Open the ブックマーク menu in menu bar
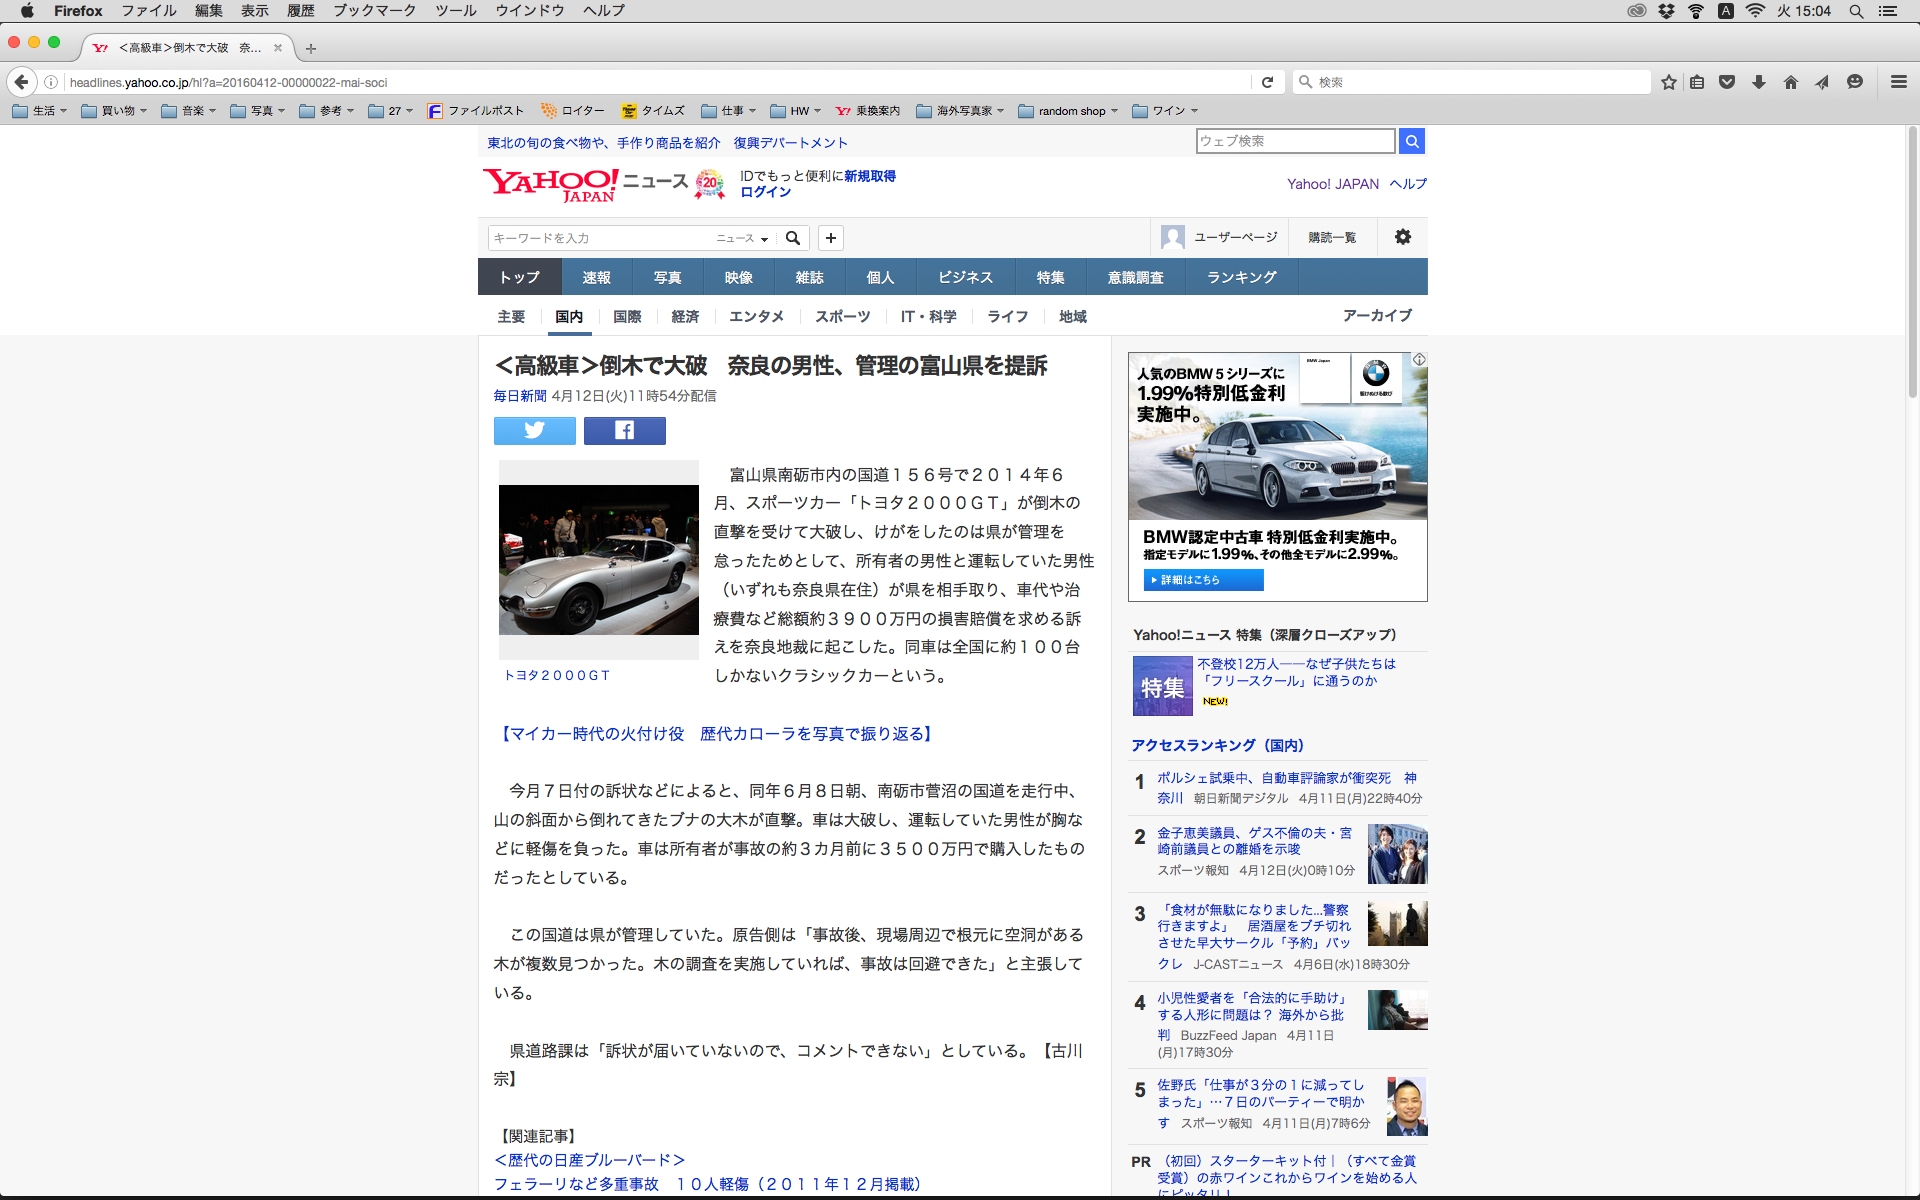Screen dimensions: 1920x1200 [374, 11]
